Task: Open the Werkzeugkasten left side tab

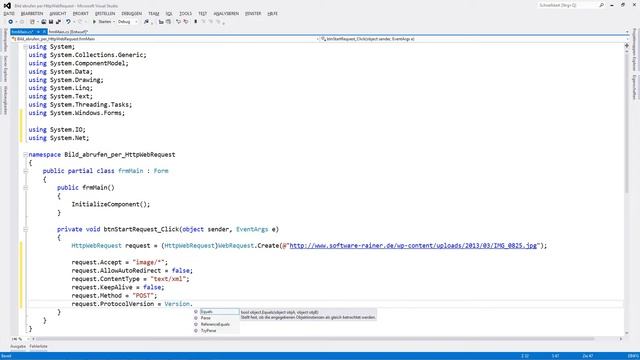Action: click(5, 100)
